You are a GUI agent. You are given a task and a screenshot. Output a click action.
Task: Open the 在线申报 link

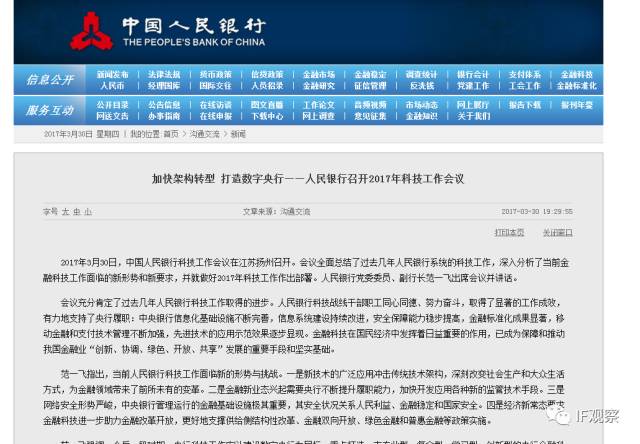216,116
